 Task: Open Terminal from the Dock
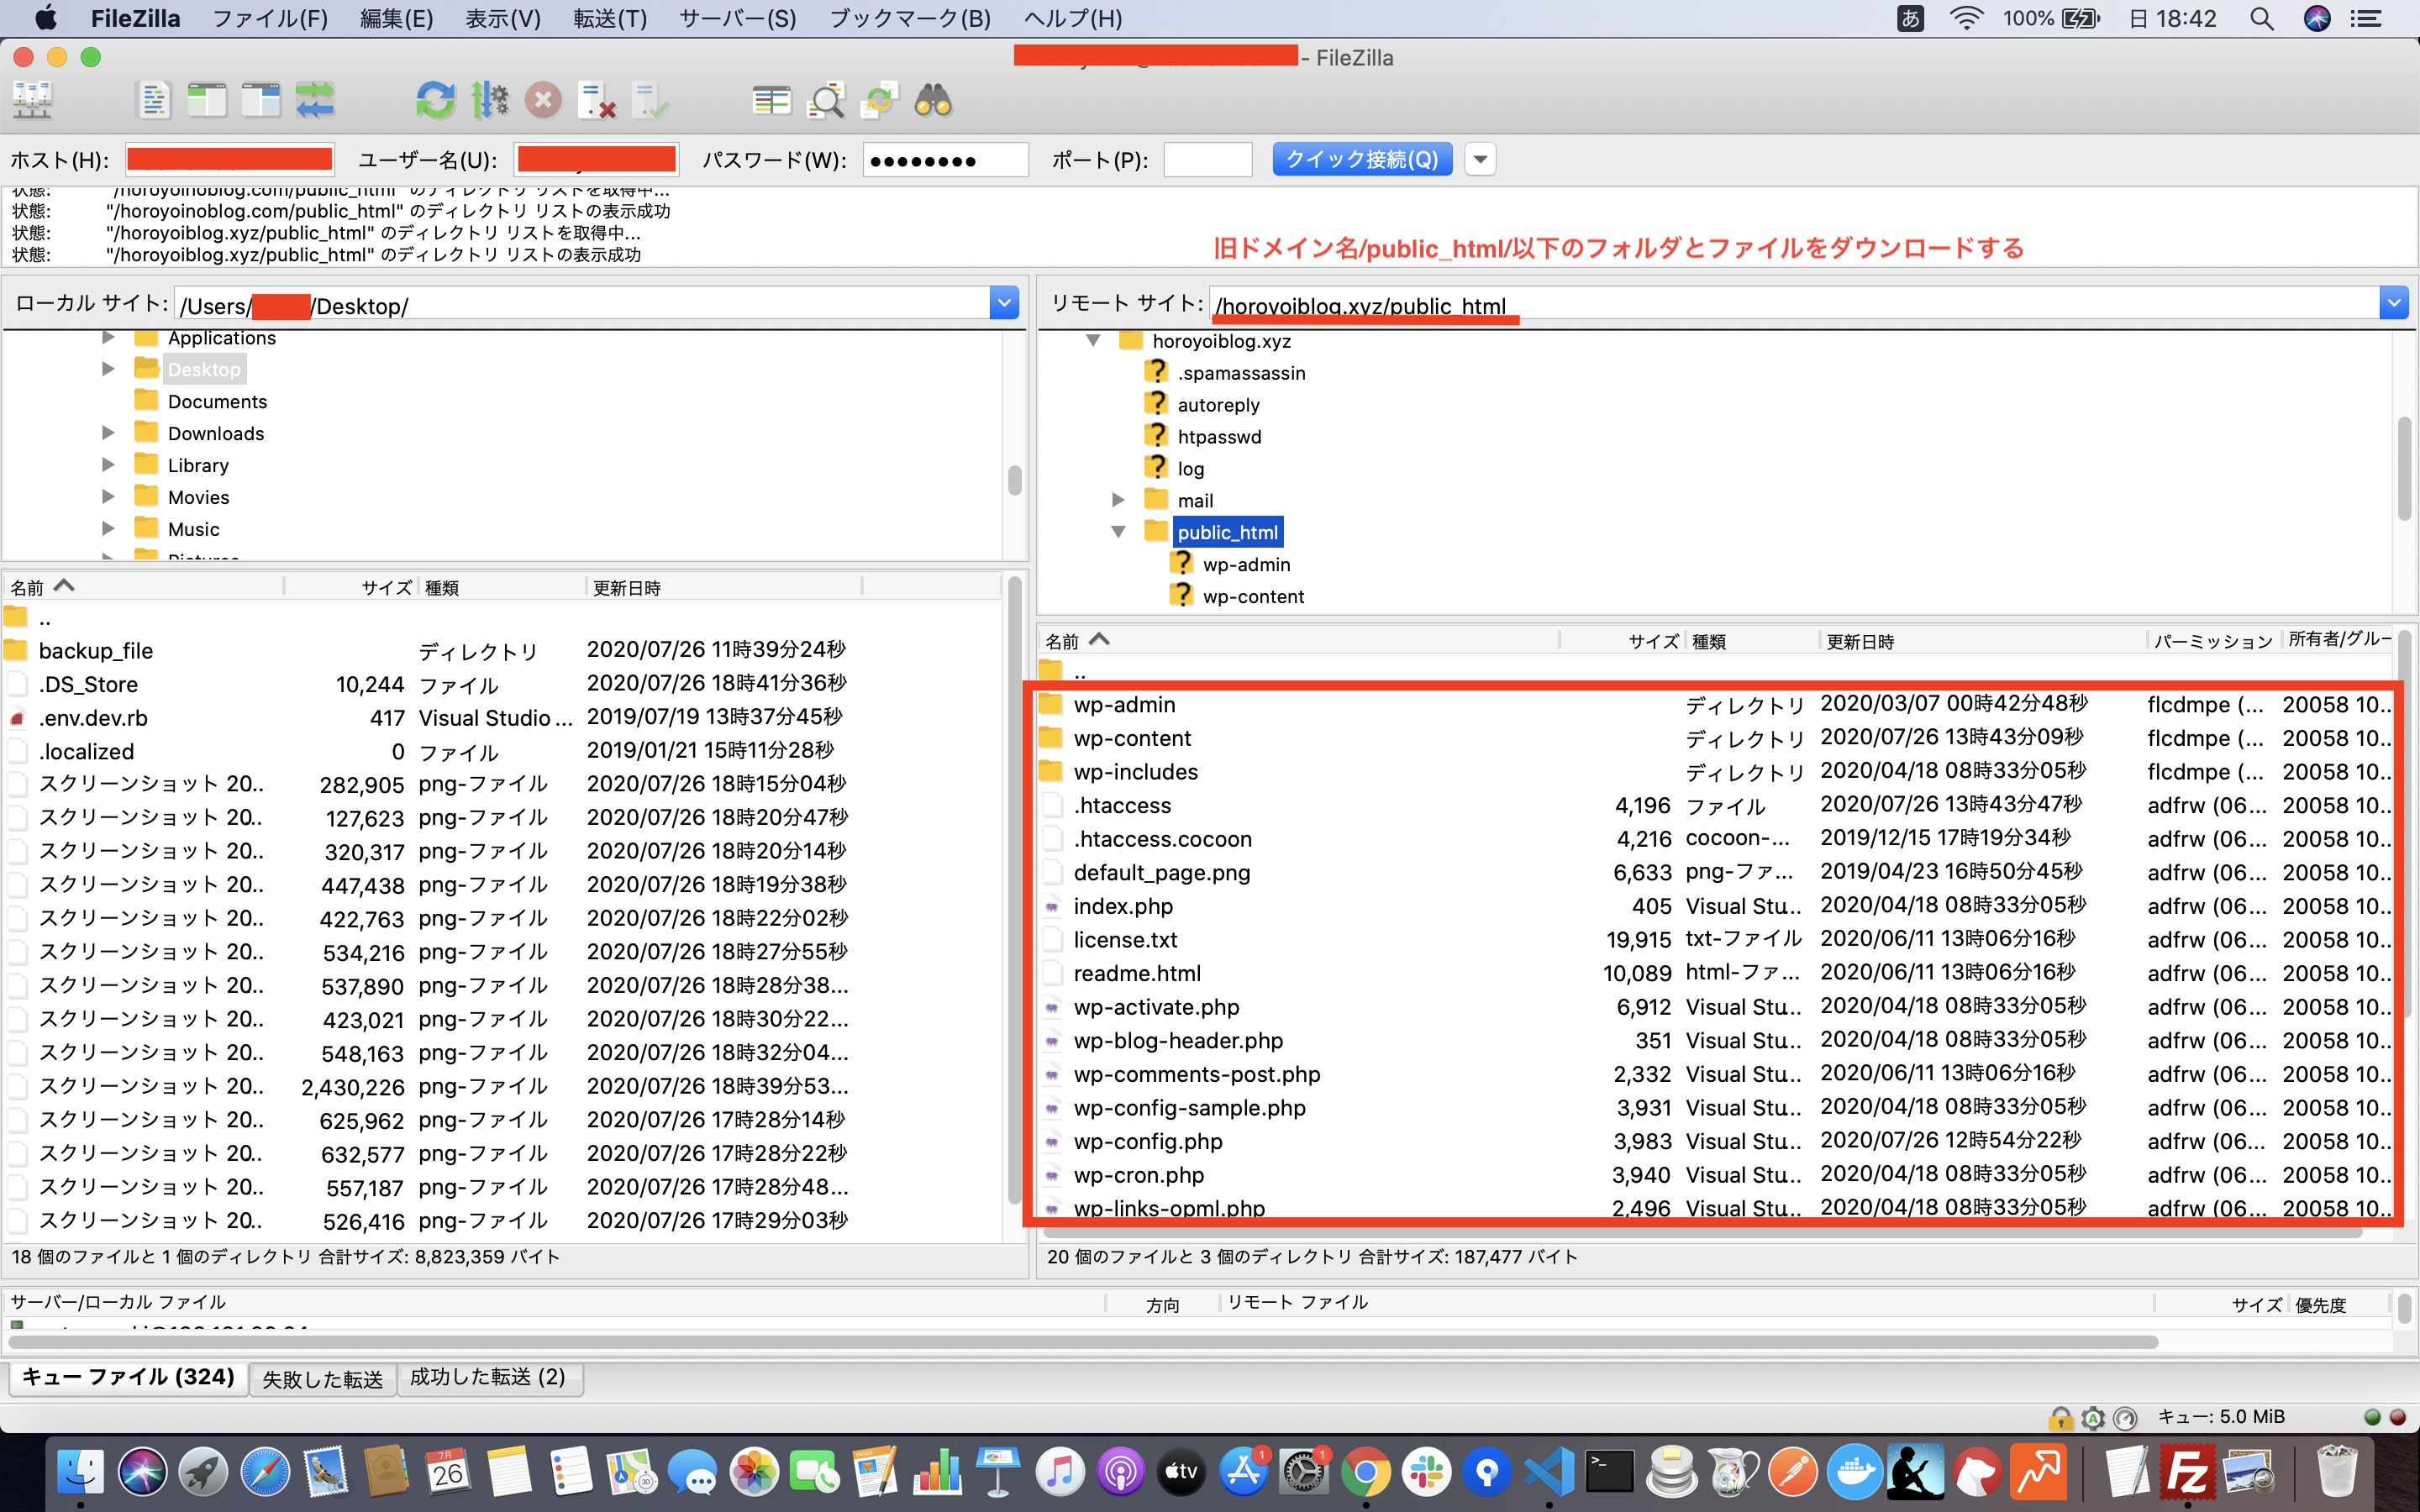[x=1610, y=1472]
